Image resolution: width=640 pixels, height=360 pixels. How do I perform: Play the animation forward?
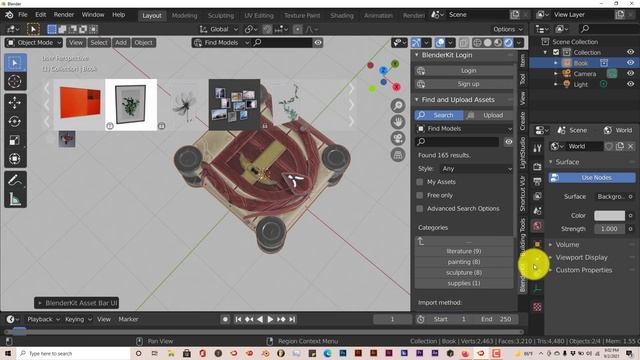click(270, 319)
